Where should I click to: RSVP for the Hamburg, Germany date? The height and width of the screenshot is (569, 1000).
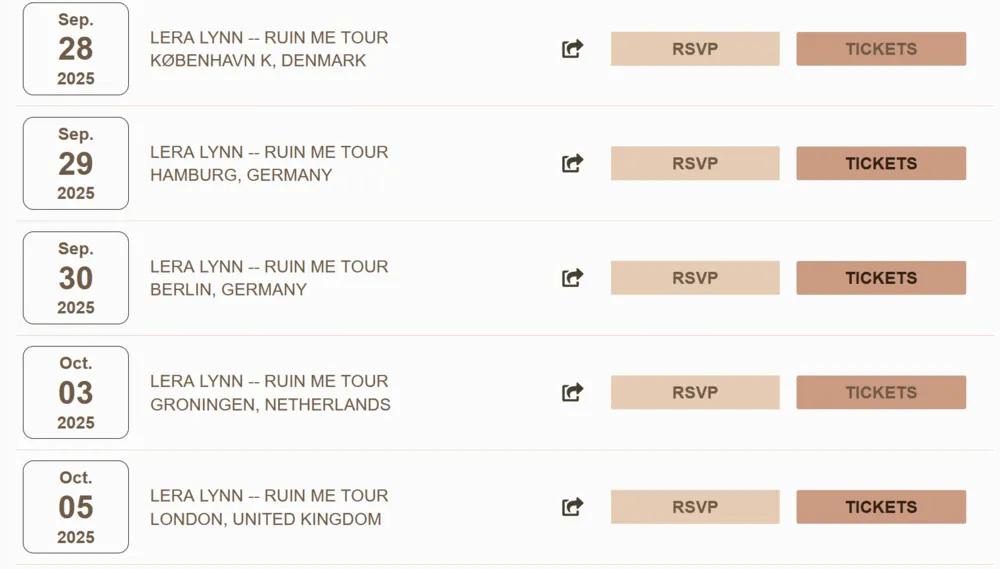pyautogui.click(x=695, y=163)
